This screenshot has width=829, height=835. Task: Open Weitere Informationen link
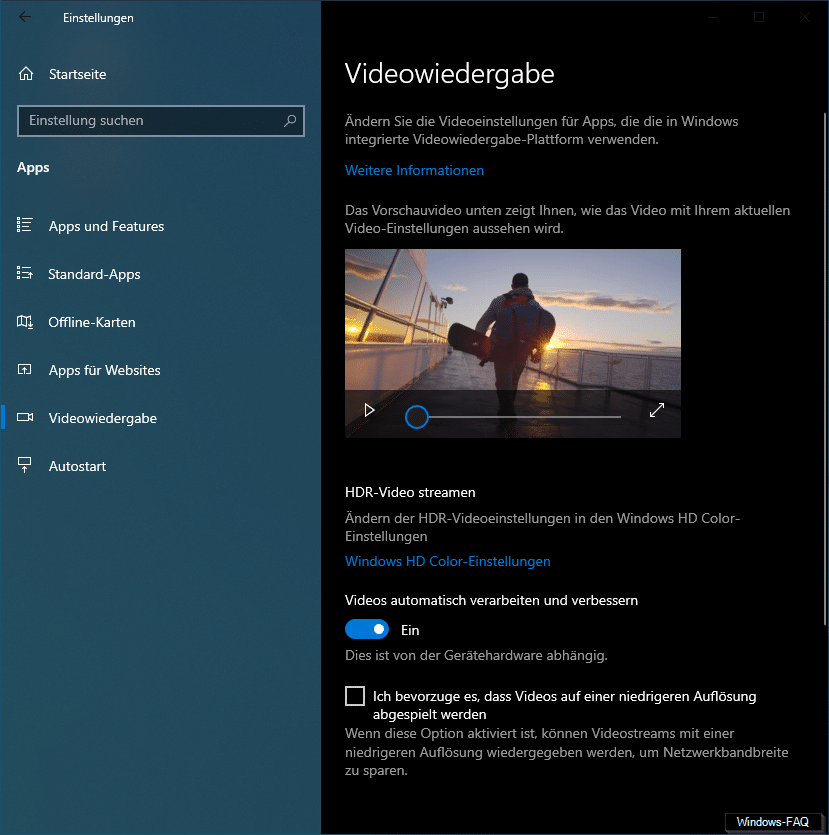pyautogui.click(x=414, y=170)
